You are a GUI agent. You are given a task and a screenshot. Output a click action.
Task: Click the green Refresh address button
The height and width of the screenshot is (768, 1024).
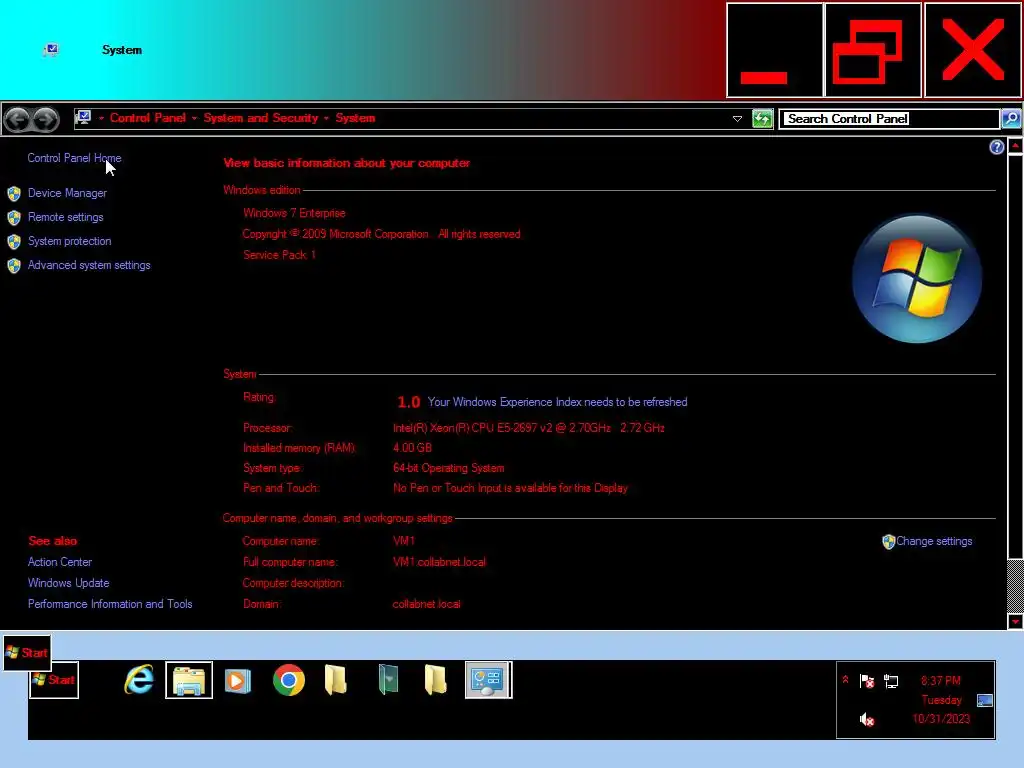762,119
